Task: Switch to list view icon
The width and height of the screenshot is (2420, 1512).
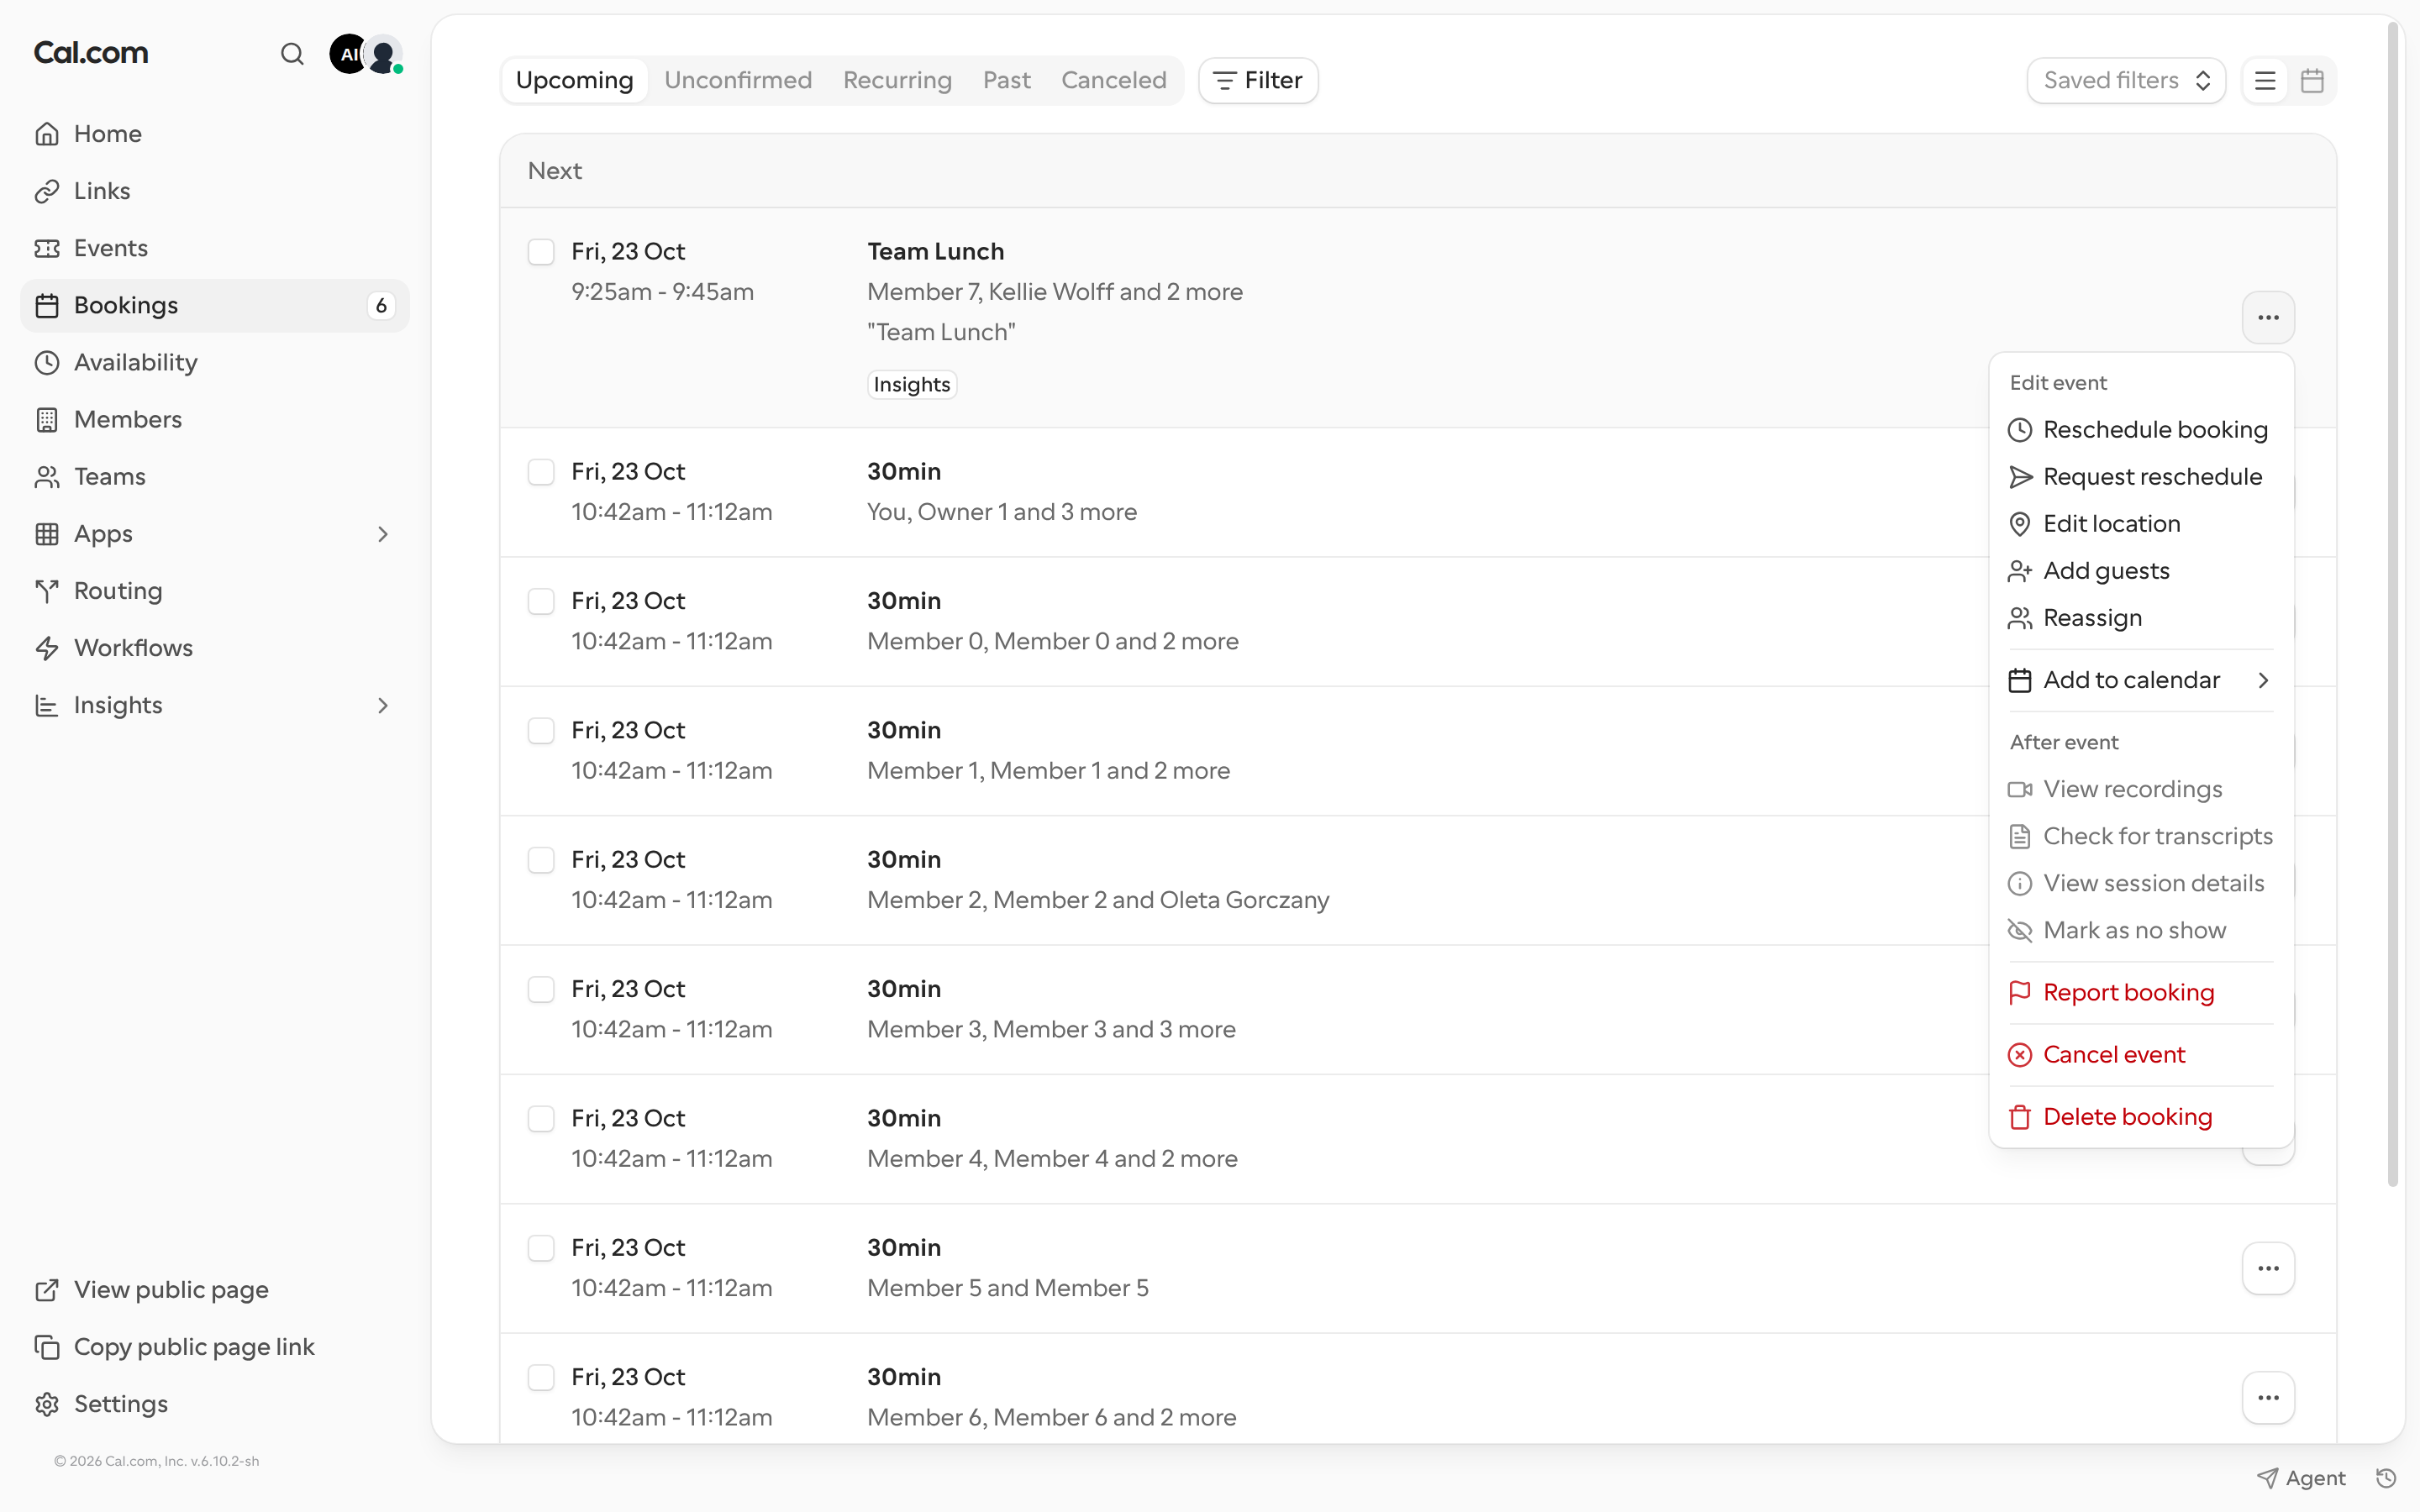Action: coord(2265,80)
